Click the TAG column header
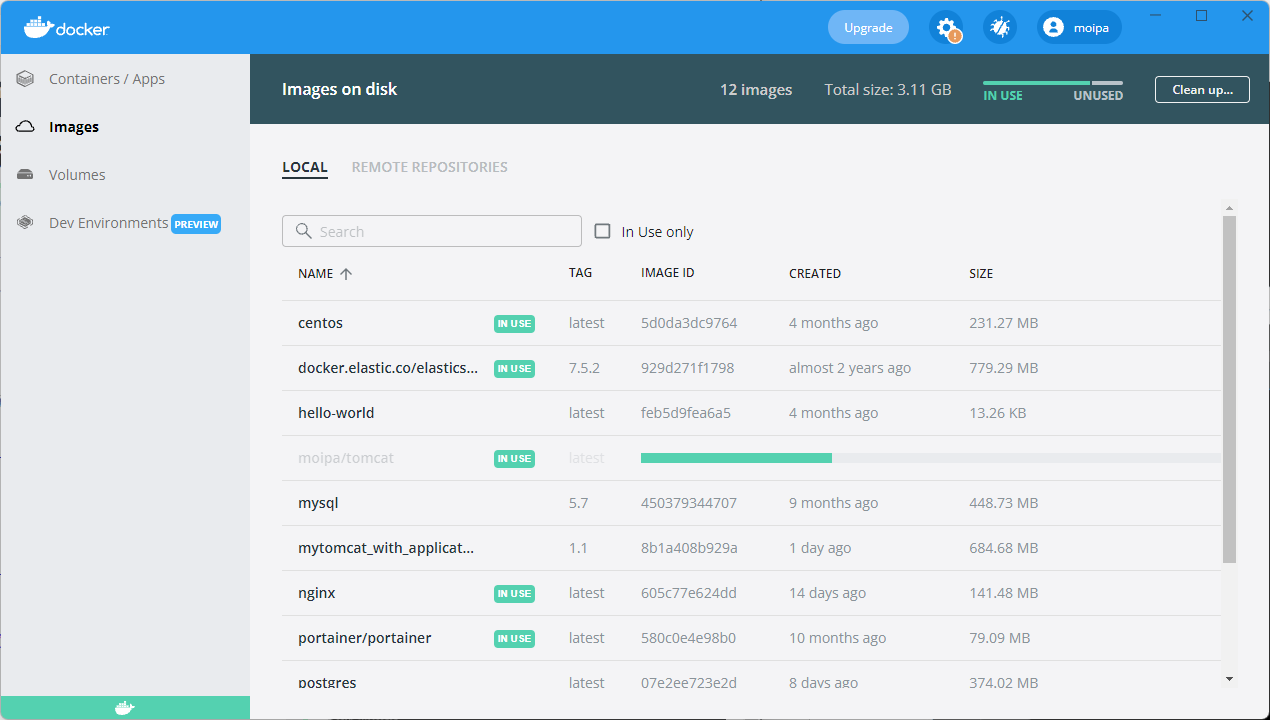This screenshot has width=1270, height=720. coord(580,274)
